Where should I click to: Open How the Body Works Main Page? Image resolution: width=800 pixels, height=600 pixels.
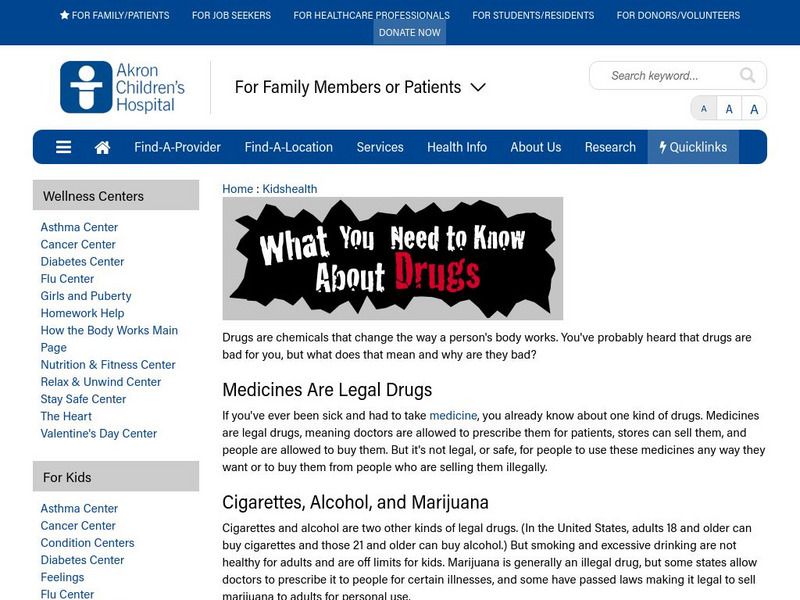tap(109, 339)
